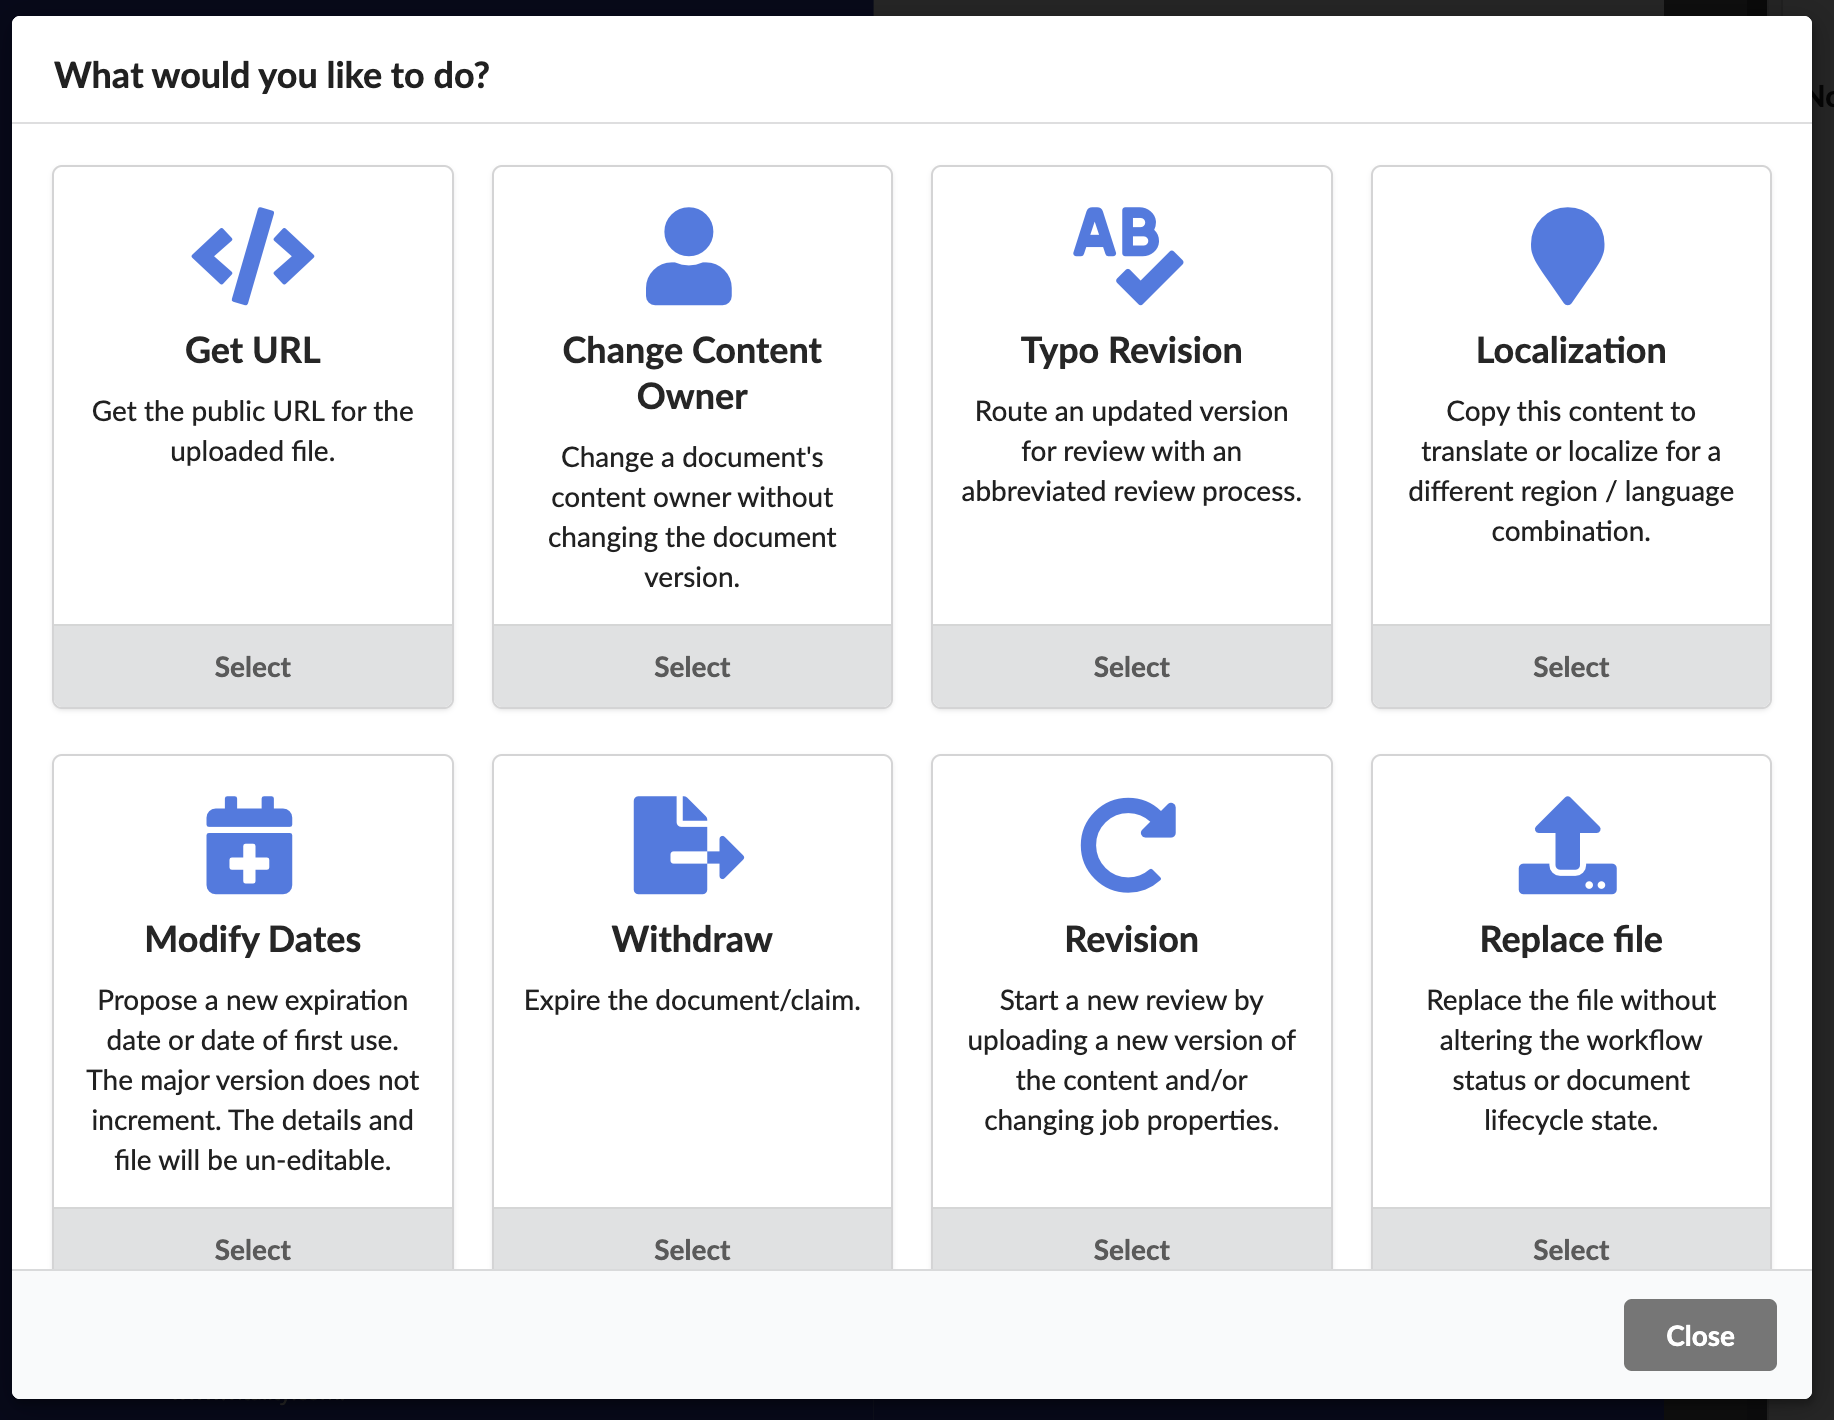
Task: Click the Localization map pin icon
Action: 1568,256
